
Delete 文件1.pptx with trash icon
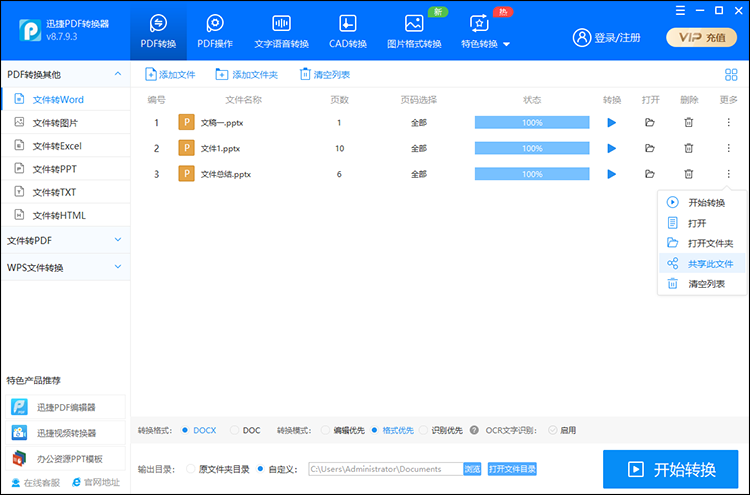click(688, 148)
